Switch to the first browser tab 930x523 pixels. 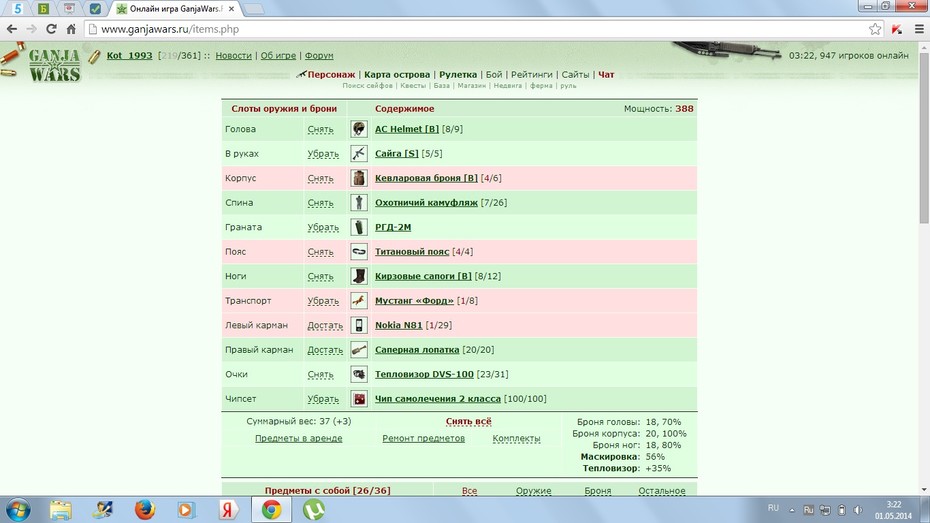click(x=17, y=8)
